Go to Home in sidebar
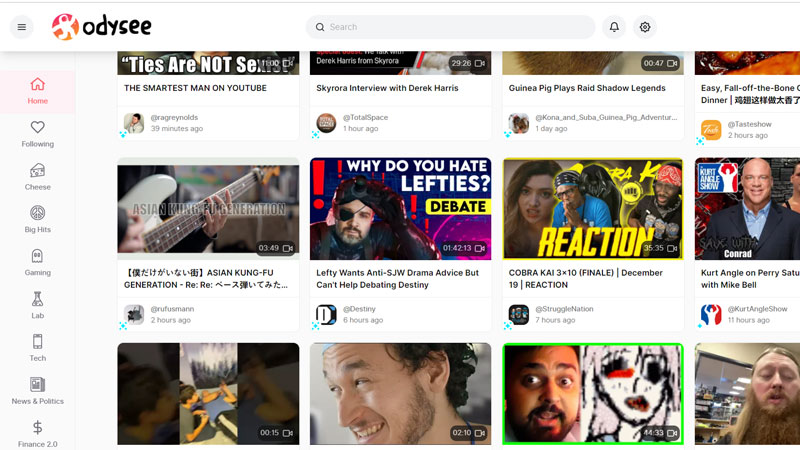800x450 pixels. [x=38, y=91]
